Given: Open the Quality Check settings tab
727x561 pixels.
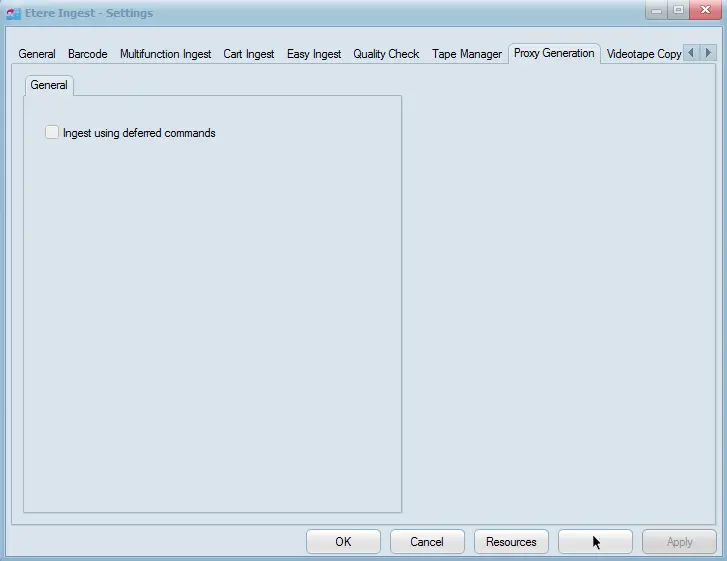Looking at the screenshot, I should [x=386, y=54].
